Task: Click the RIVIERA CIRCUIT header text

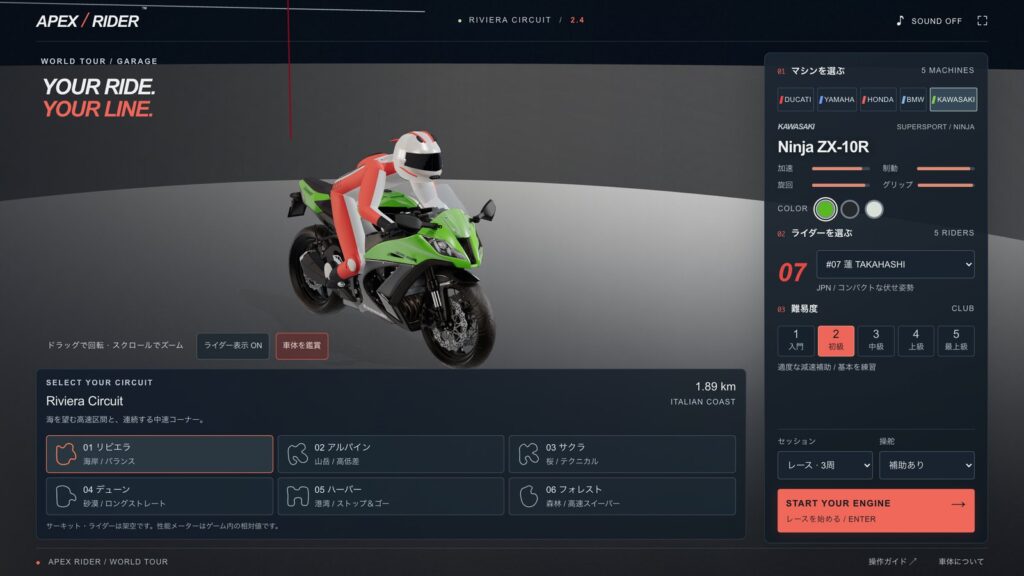Action: tap(509, 20)
